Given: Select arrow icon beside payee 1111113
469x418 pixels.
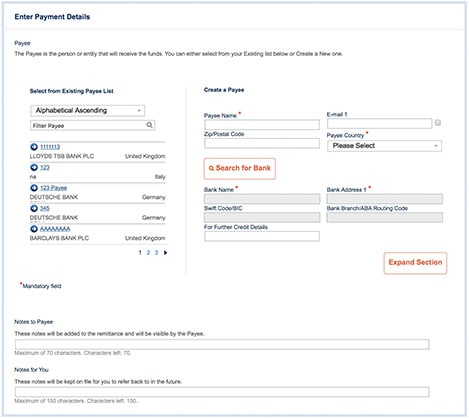Looking at the screenshot, I should [34, 147].
